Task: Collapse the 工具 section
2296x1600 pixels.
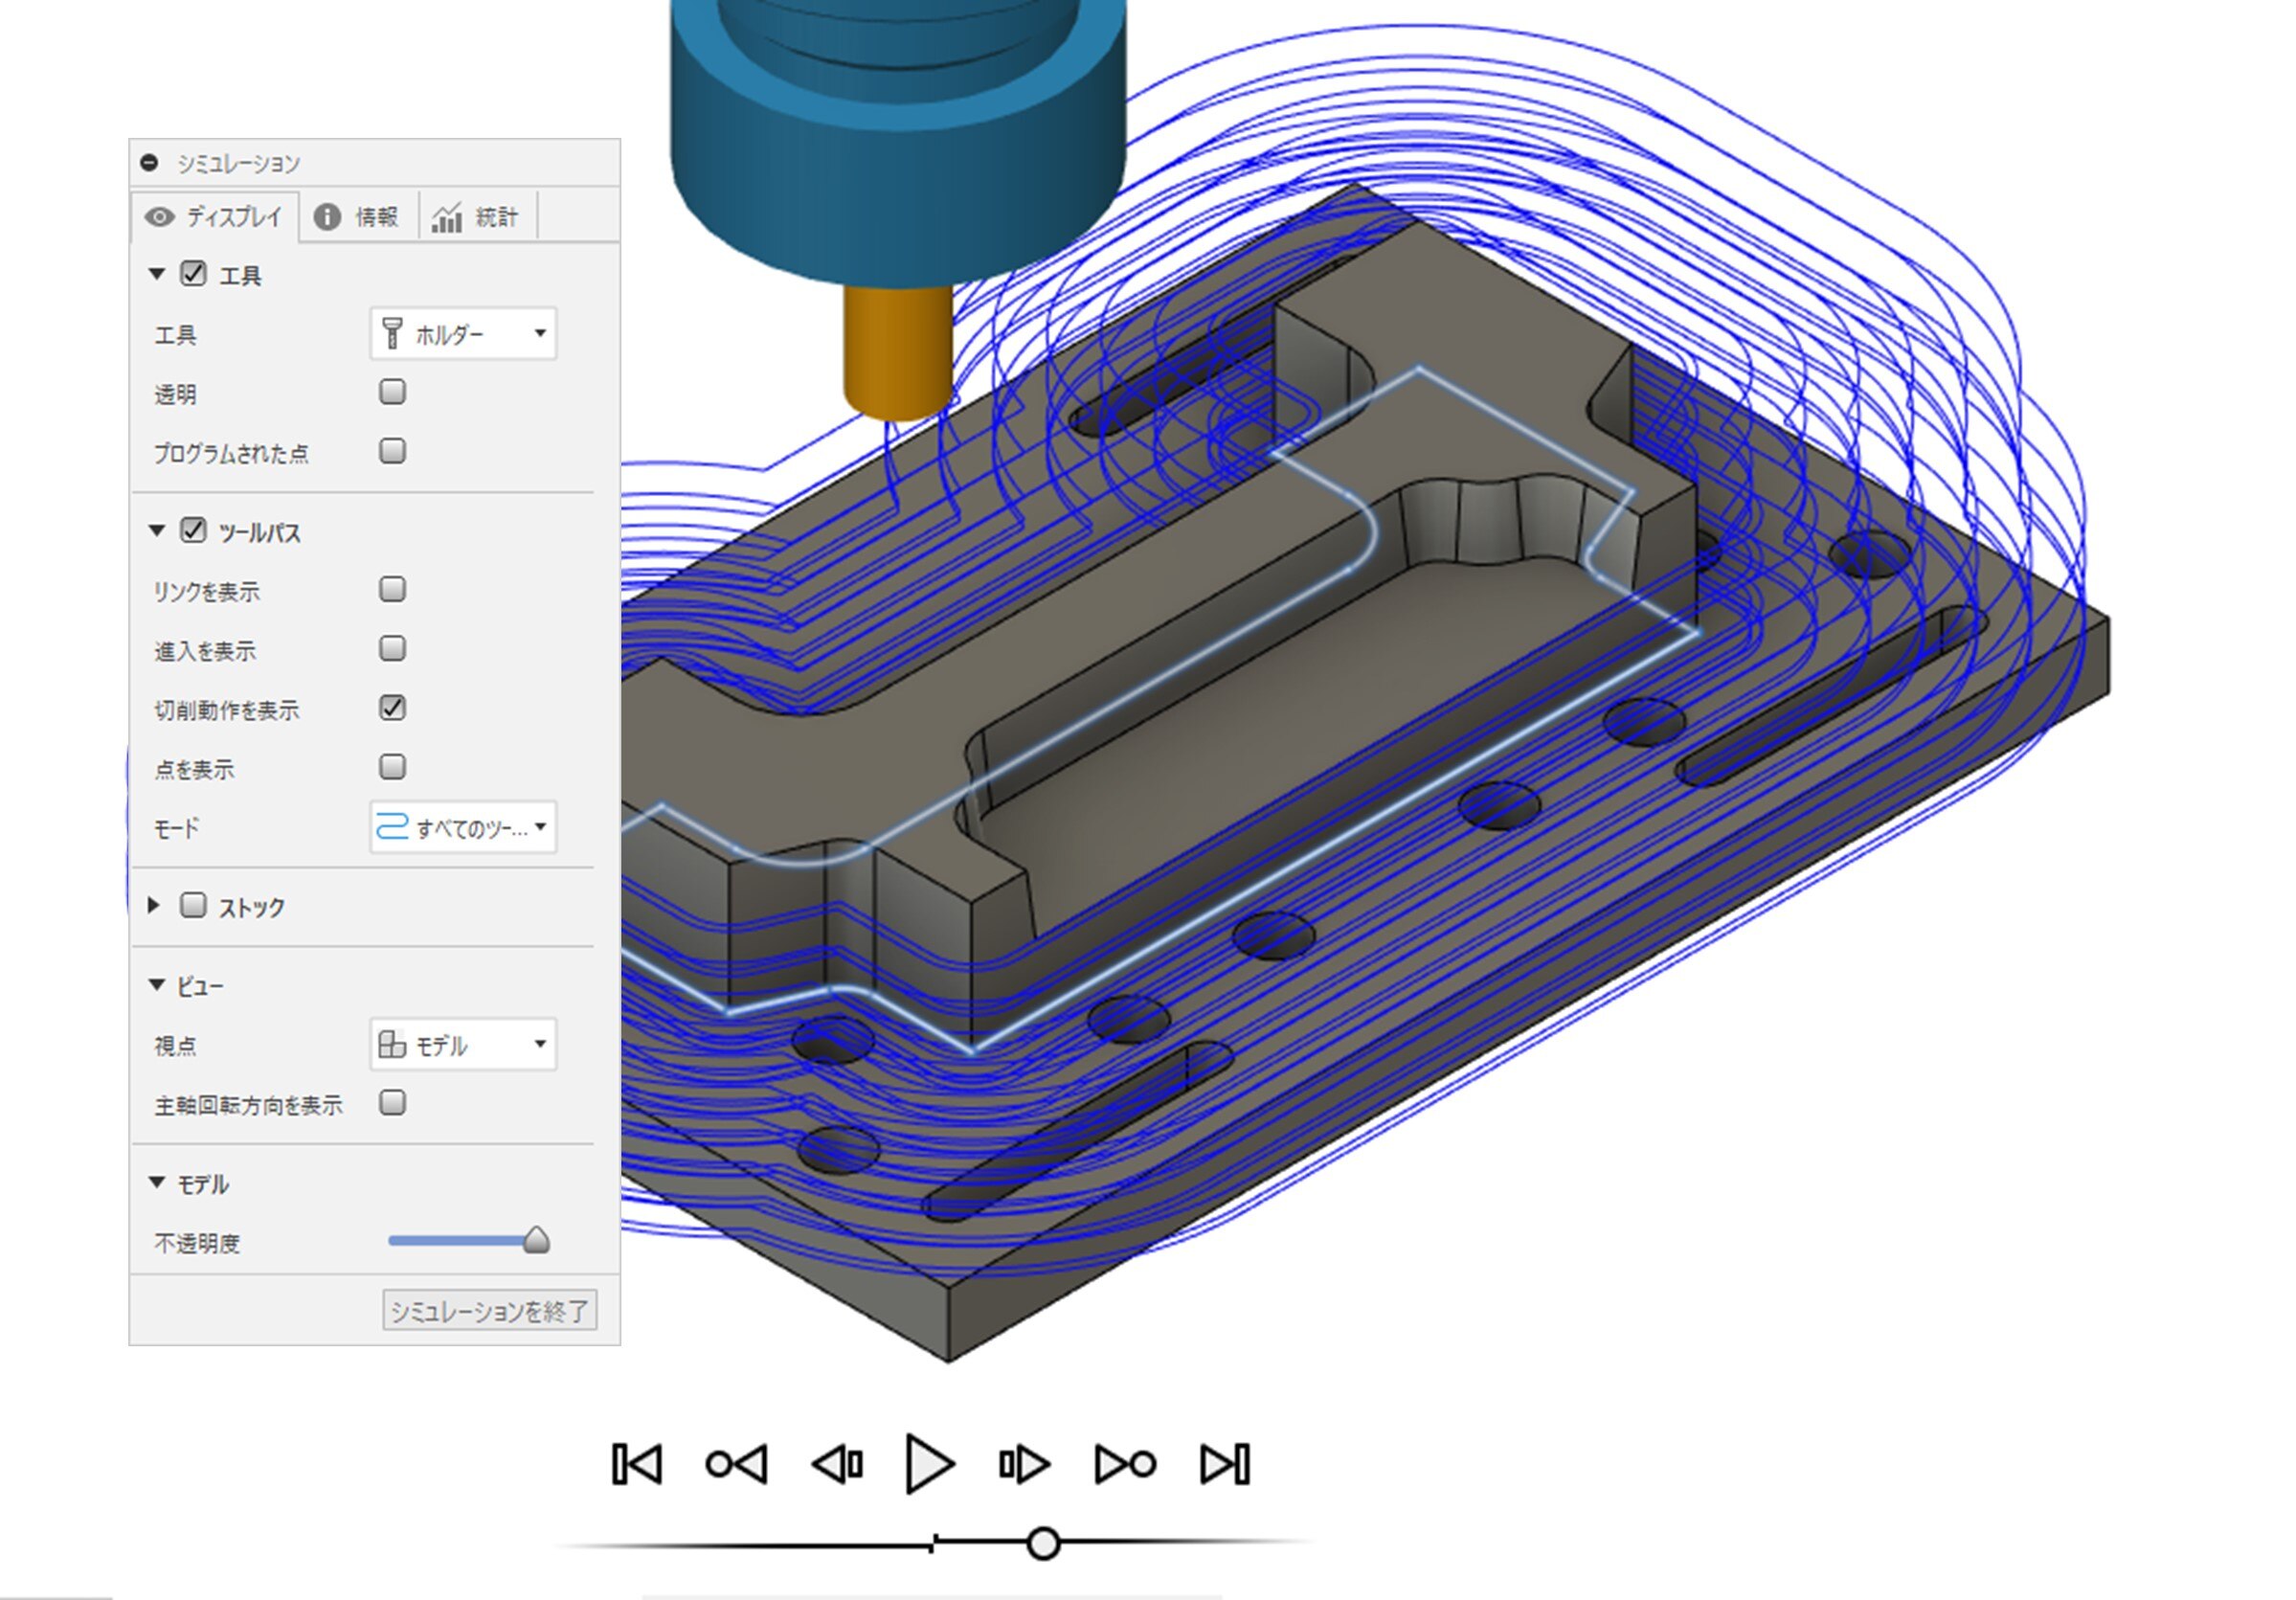Action: 156,274
